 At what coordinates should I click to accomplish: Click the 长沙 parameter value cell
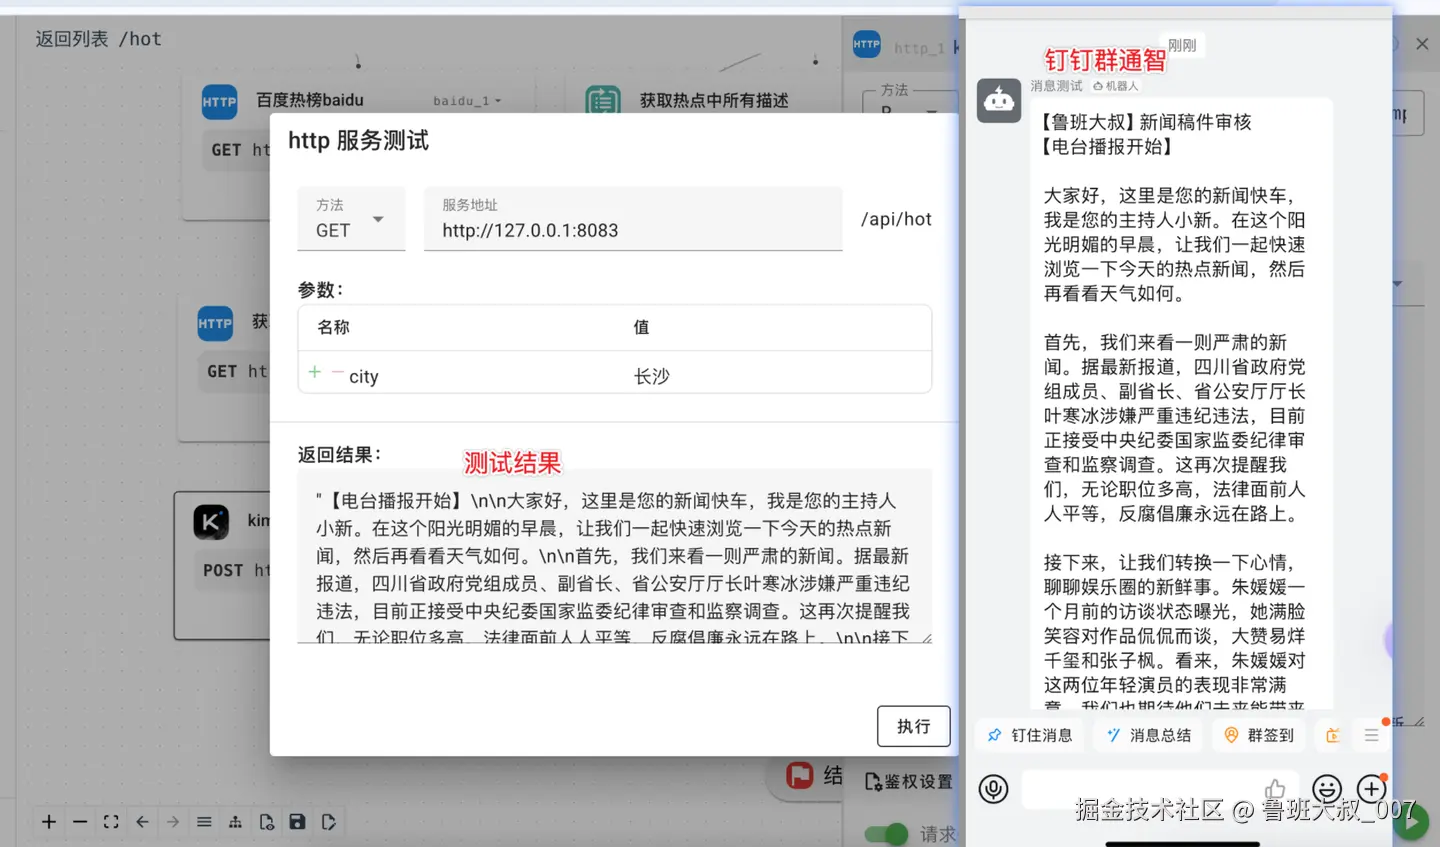[x=652, y=377]
